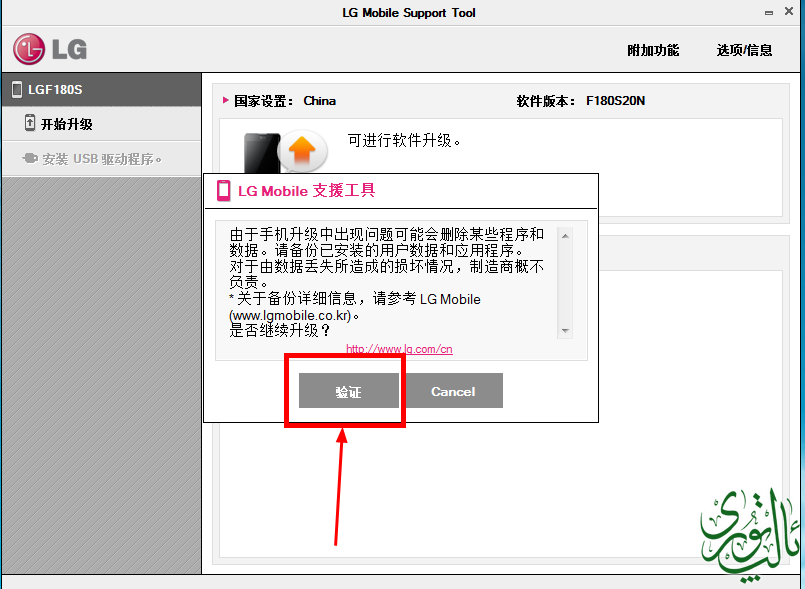Close the LG Mobile Support Tool window

click(789, 11)
